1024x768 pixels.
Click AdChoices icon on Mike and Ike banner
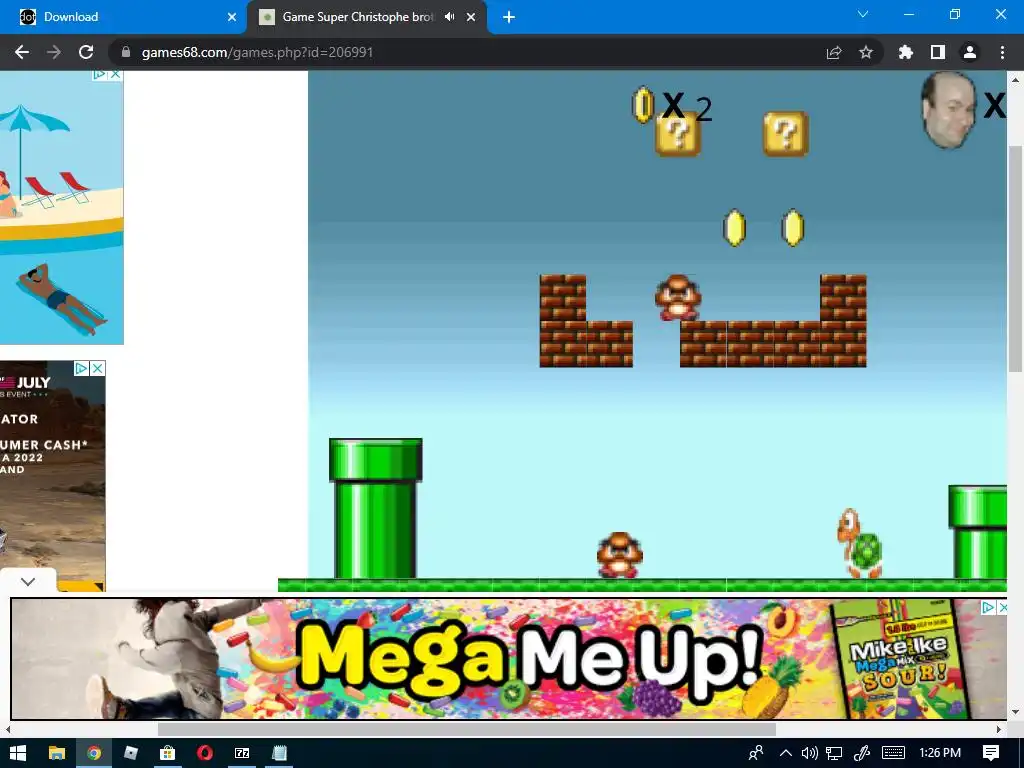[989, 607]
